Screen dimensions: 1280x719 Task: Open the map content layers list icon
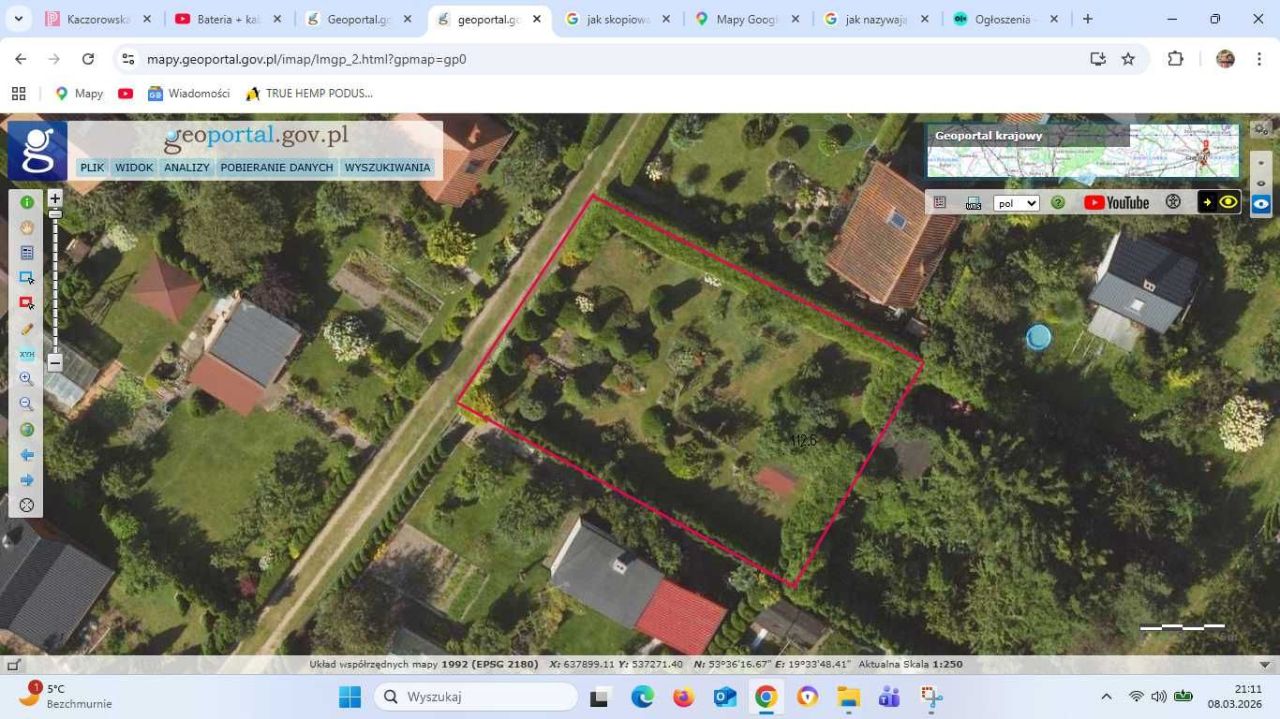pyautogui.click(x=940, y=202)
